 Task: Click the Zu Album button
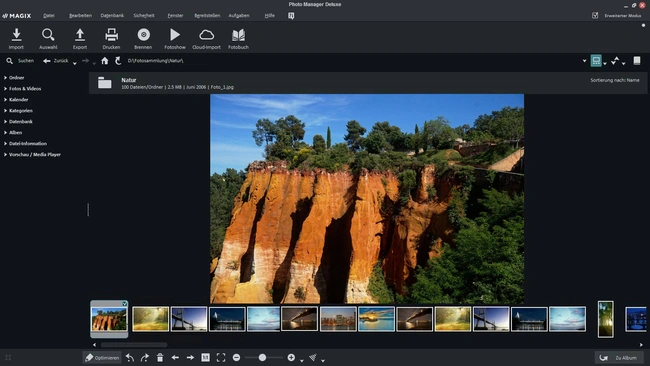[x=619, y=357]
